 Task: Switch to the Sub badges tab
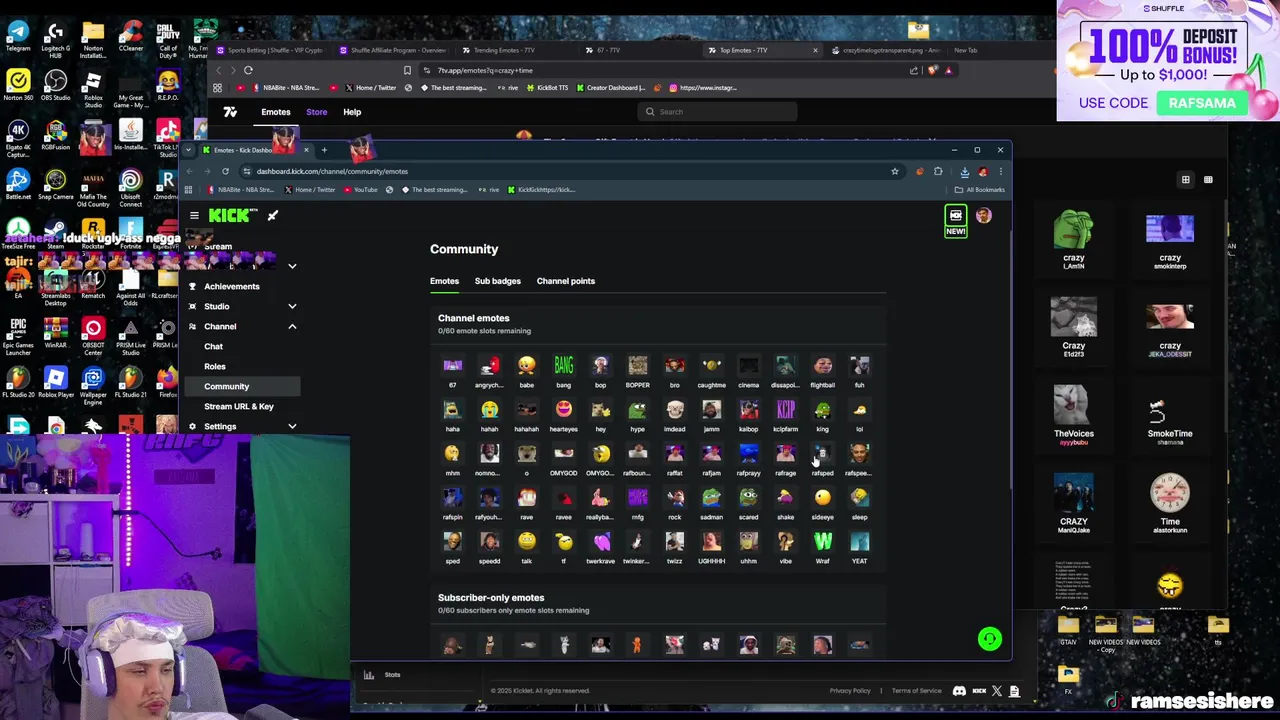pyautogui.click(x=497, y=281)
